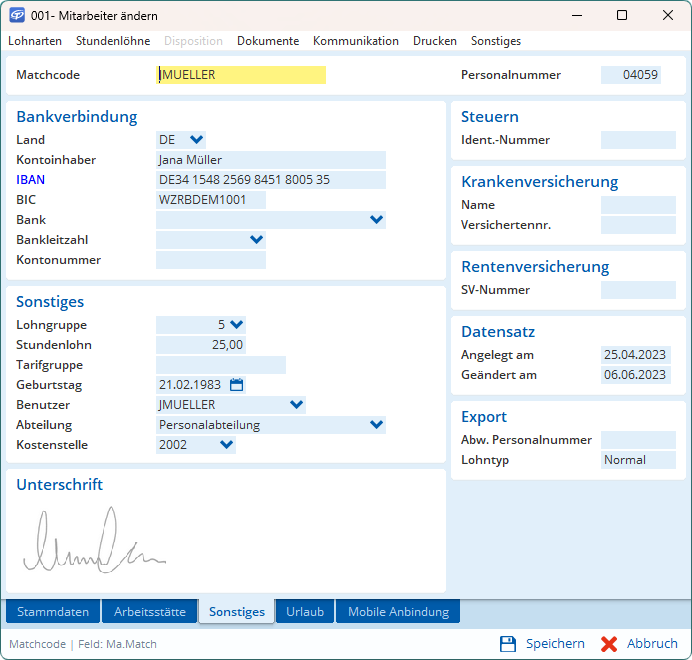The width and height of the screenshot is (692, 660).
Task: Open the Lohnarten menu
Action: (x=35, y=41)
